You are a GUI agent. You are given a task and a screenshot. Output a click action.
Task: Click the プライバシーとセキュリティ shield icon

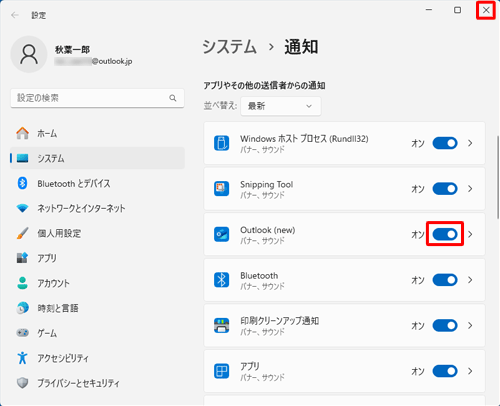pyautogui.click(x=22, y=383)
